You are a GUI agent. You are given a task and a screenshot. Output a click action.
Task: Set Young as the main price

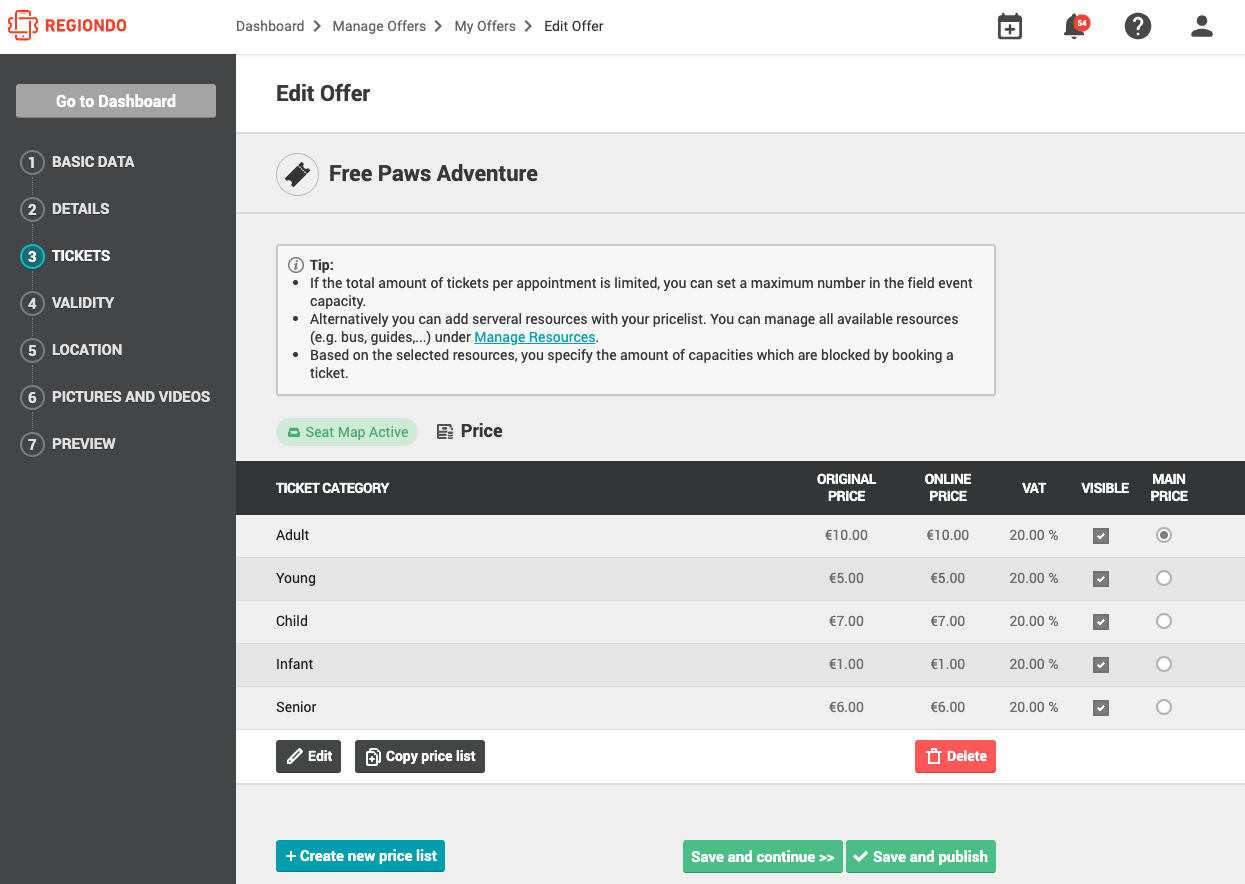[x=1163, y=578]
